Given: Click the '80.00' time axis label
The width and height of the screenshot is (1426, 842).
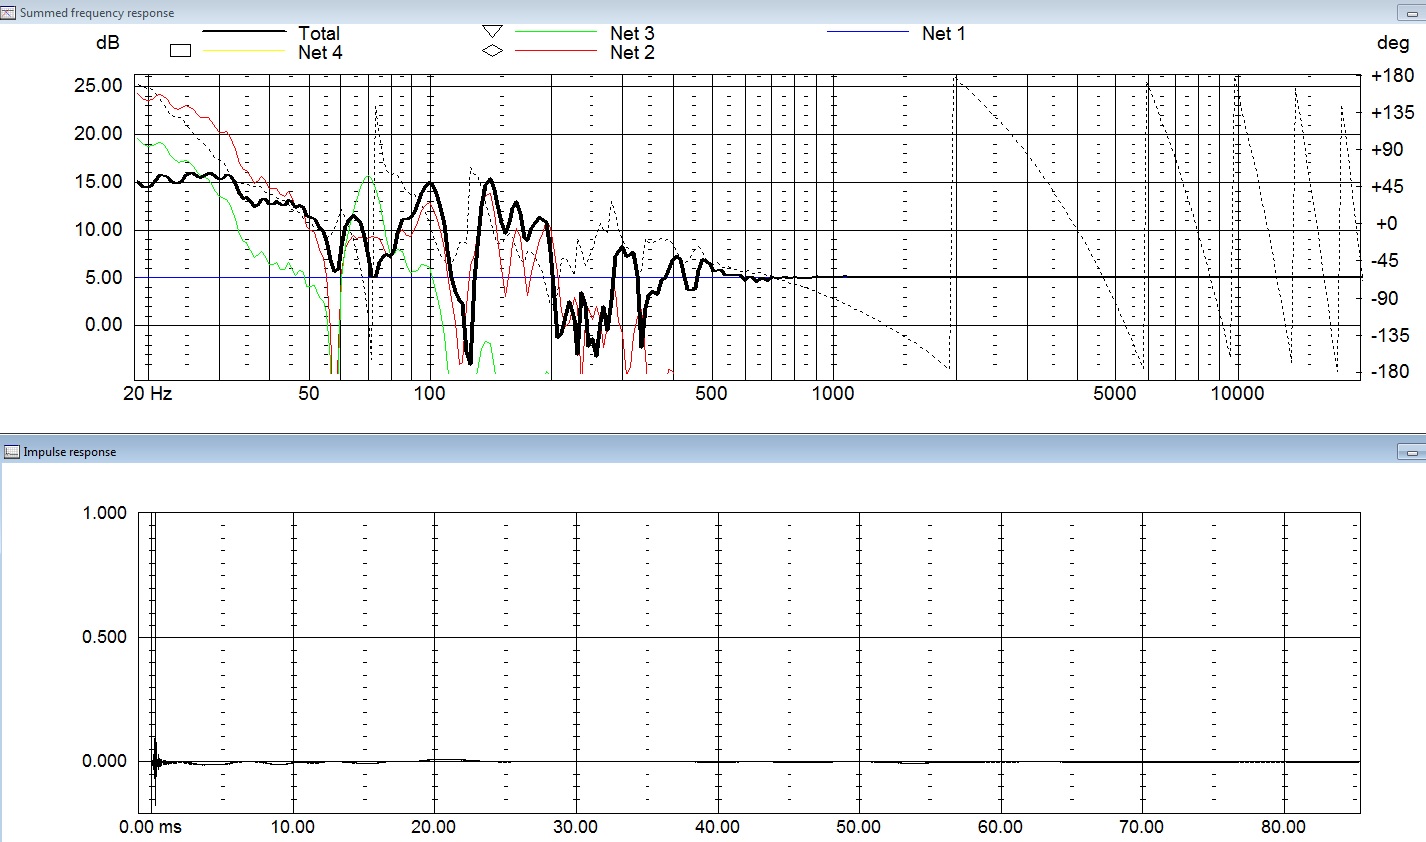Looking at the screenshot, I should 1283,827.
